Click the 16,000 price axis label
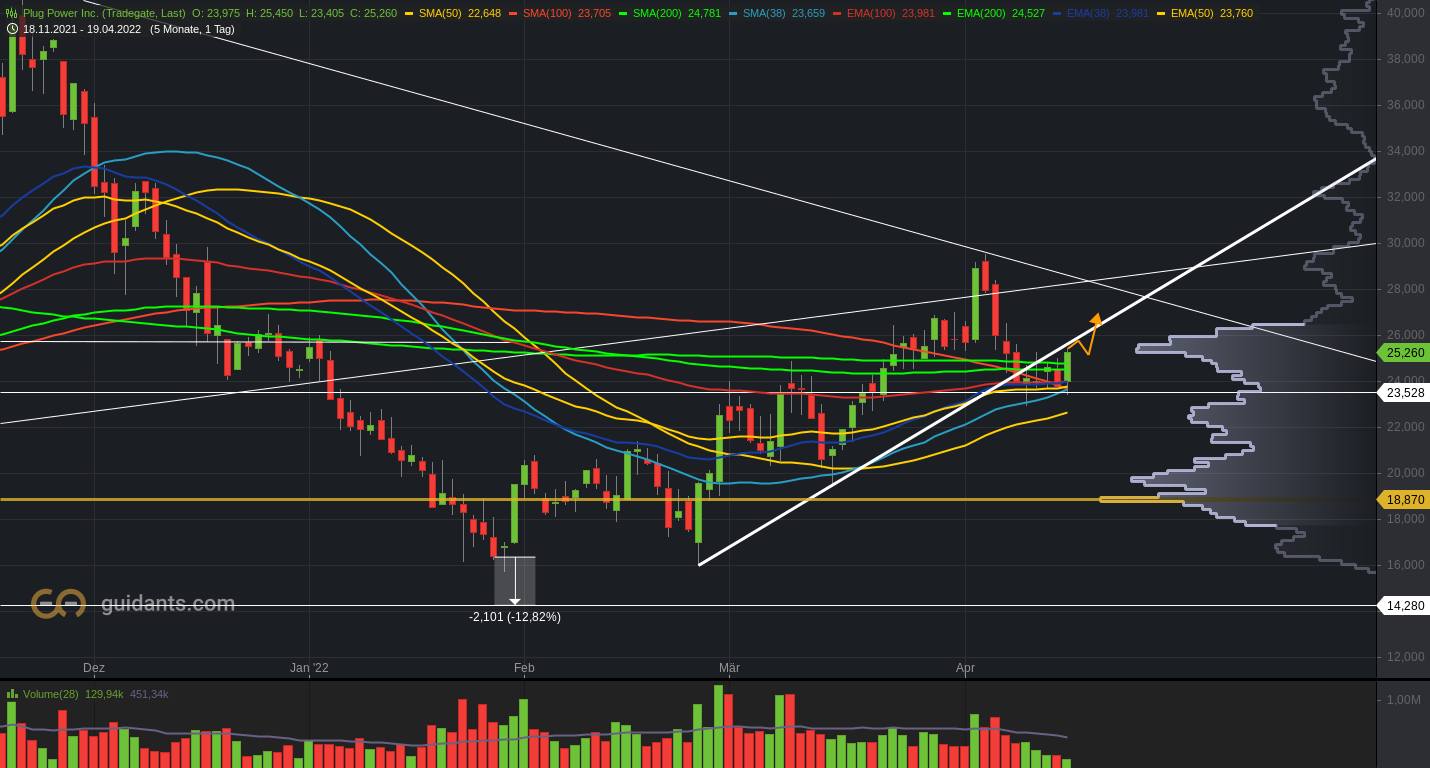The image size is (1430, 768). pos(1405,565)
